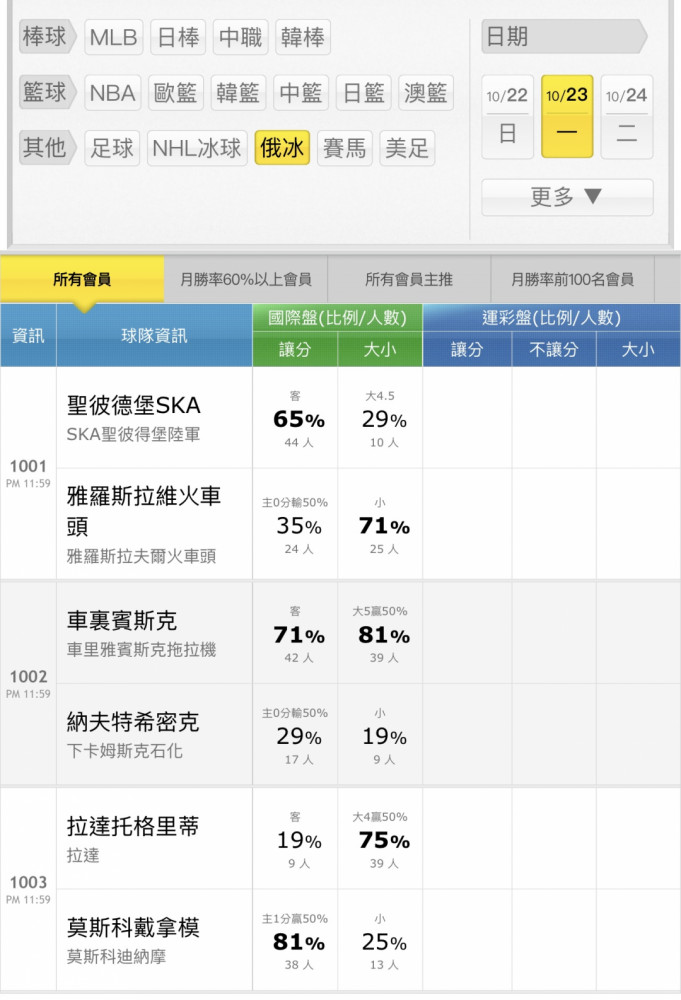The width and height of the screenshot is (681, 1000).
Task: Choose the 日棒 baseball filter
Action: click(x=178, y=38)
